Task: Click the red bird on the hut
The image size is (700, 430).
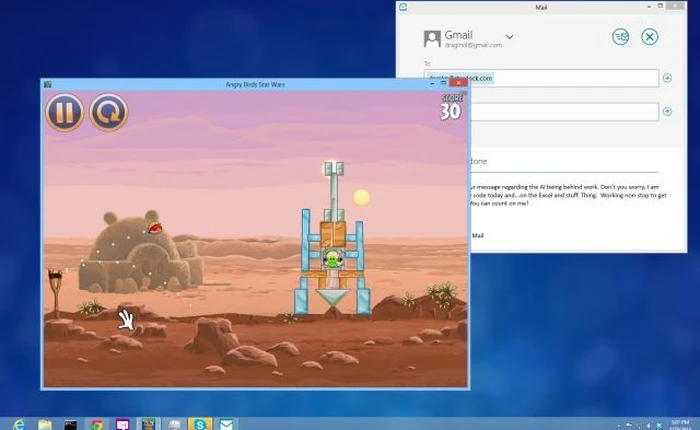Action: [x=155, y=227]
